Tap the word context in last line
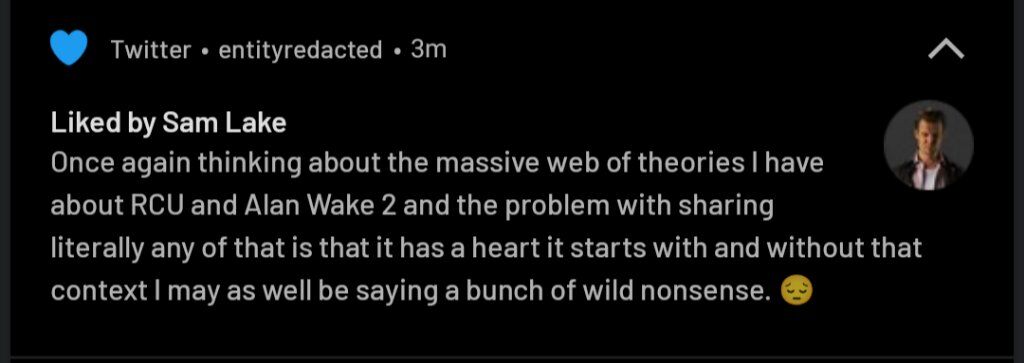This screenshot has width=1024, height=363. (x=99, y=292)
